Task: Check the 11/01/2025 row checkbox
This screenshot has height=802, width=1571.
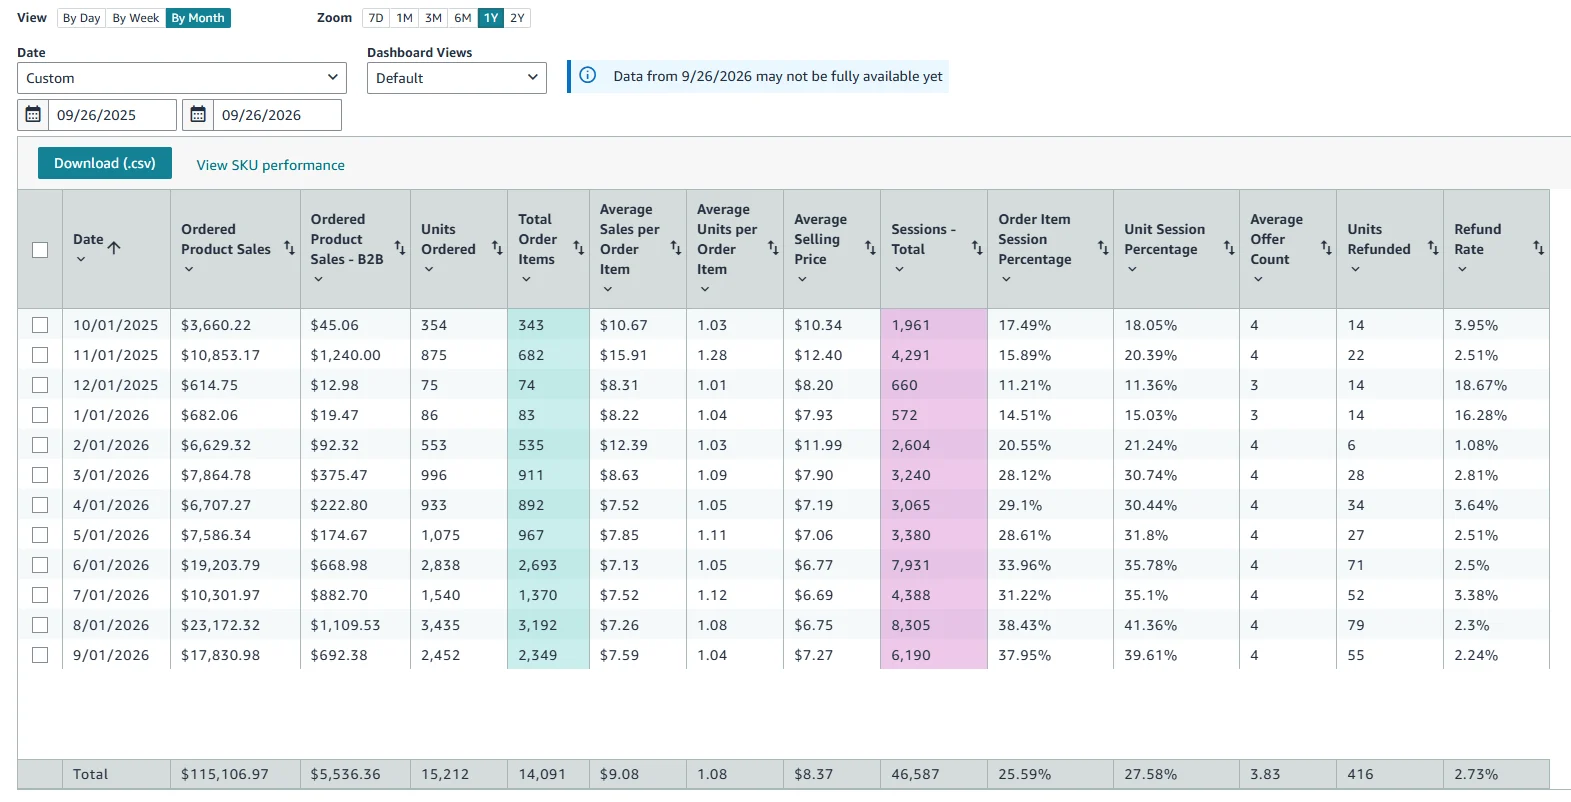Action: click(x=40, y=355)
